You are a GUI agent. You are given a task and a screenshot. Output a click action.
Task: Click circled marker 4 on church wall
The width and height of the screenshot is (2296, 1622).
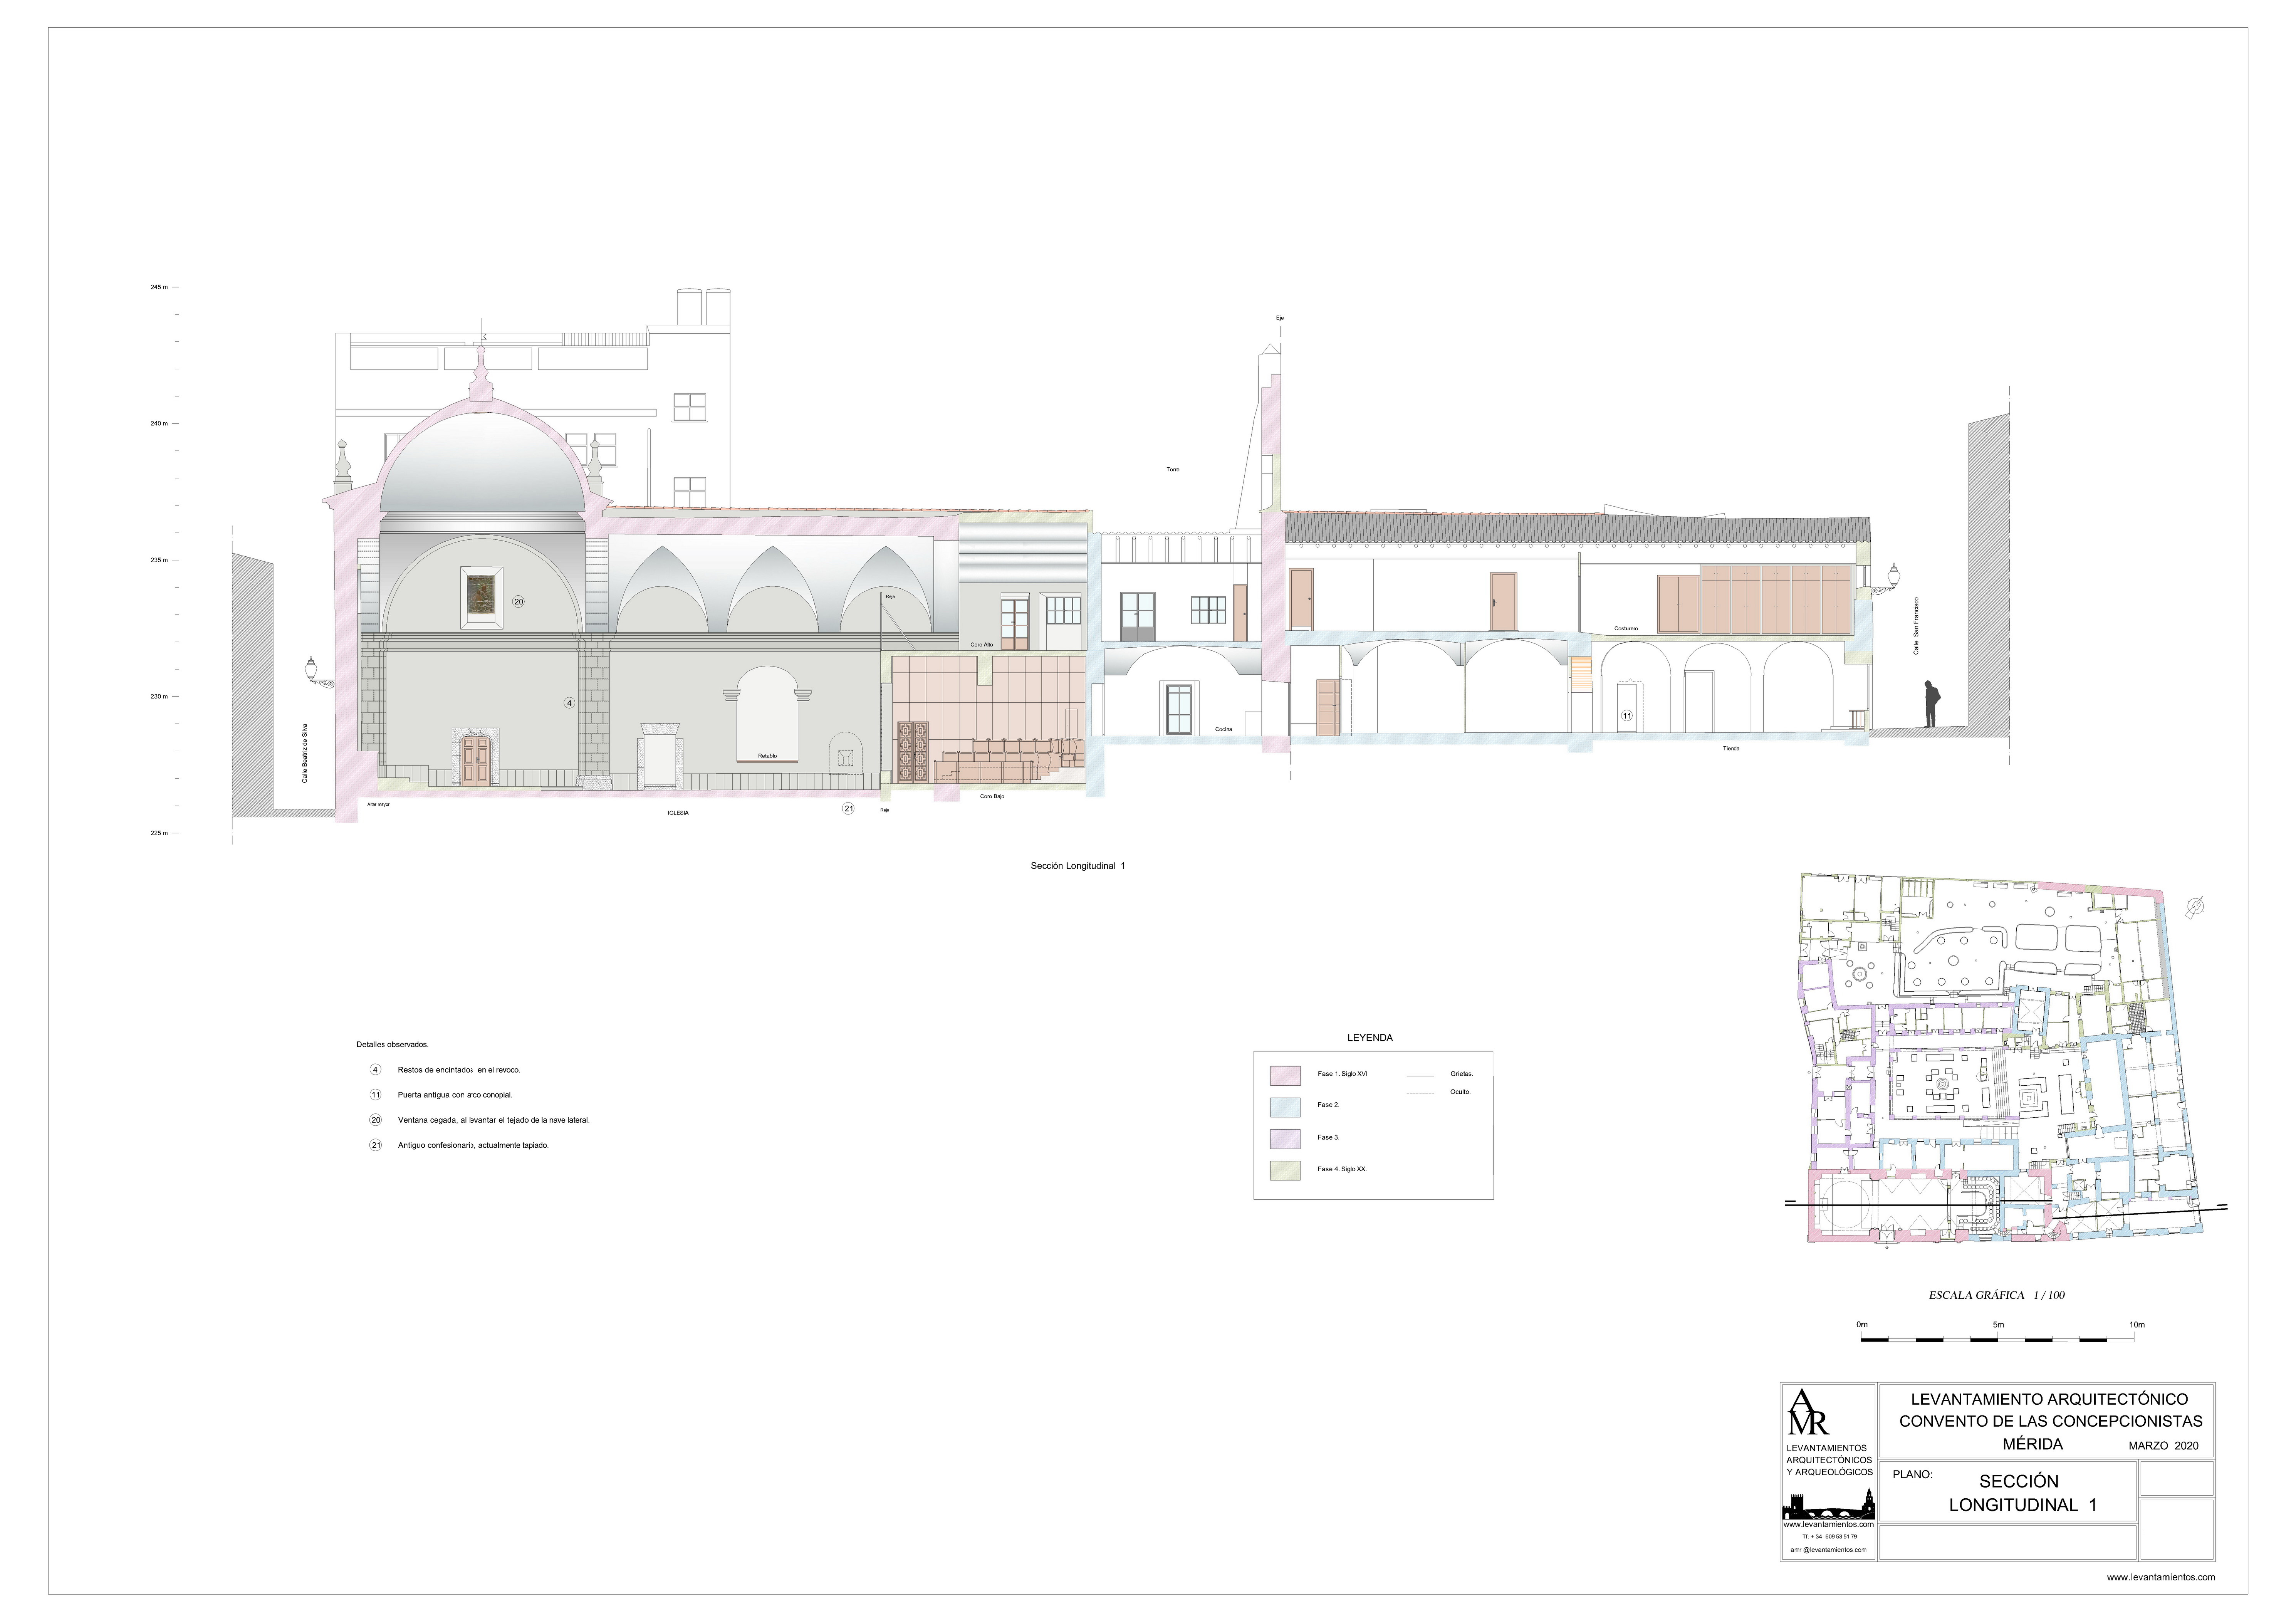point(569,703)
